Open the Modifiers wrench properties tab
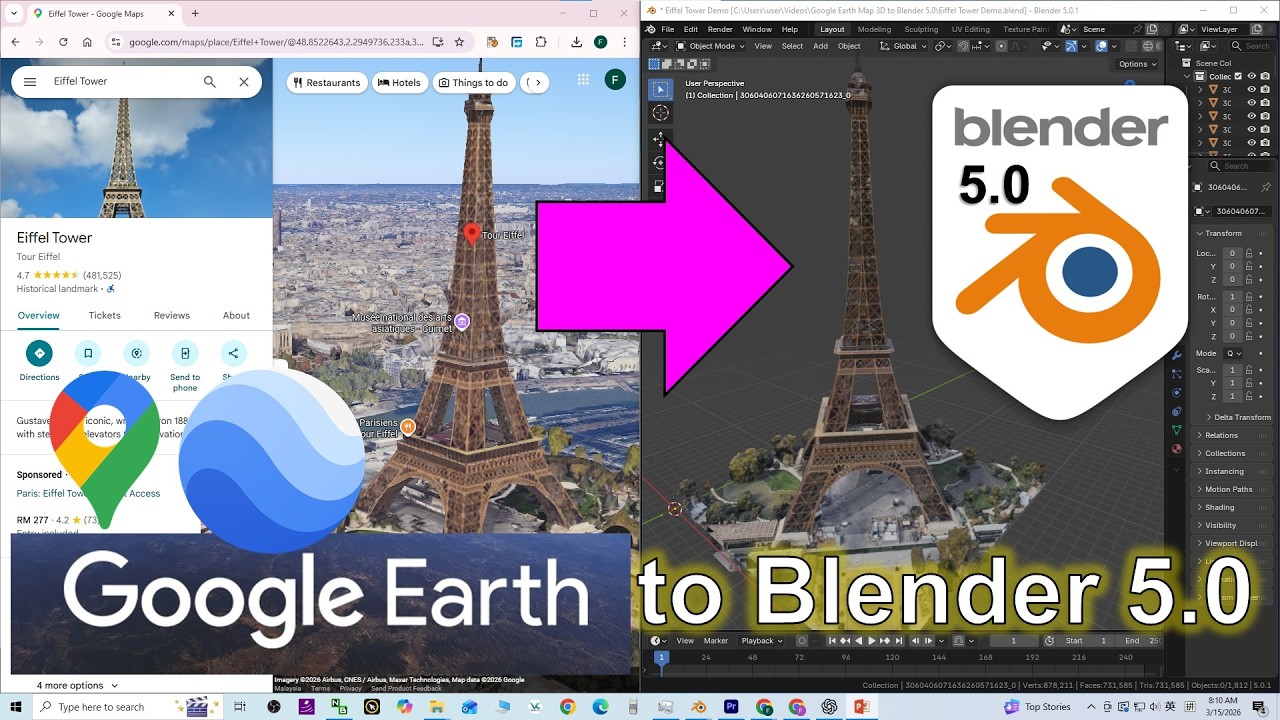The image size is (1280, 720). pyautogui.click(x=1177, y=355)
